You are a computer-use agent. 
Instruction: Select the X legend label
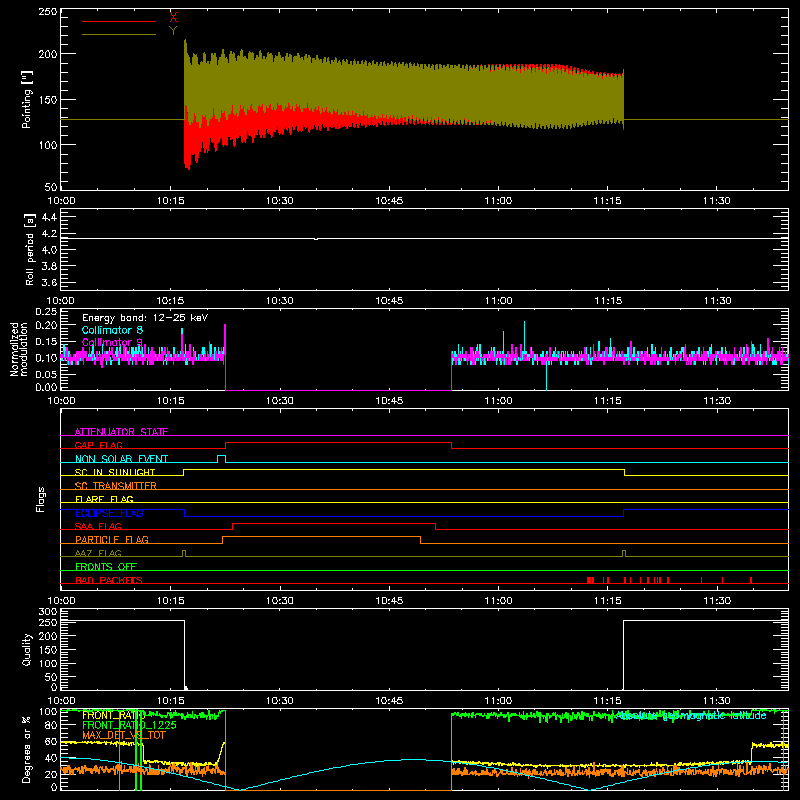[x=173, y=18]
